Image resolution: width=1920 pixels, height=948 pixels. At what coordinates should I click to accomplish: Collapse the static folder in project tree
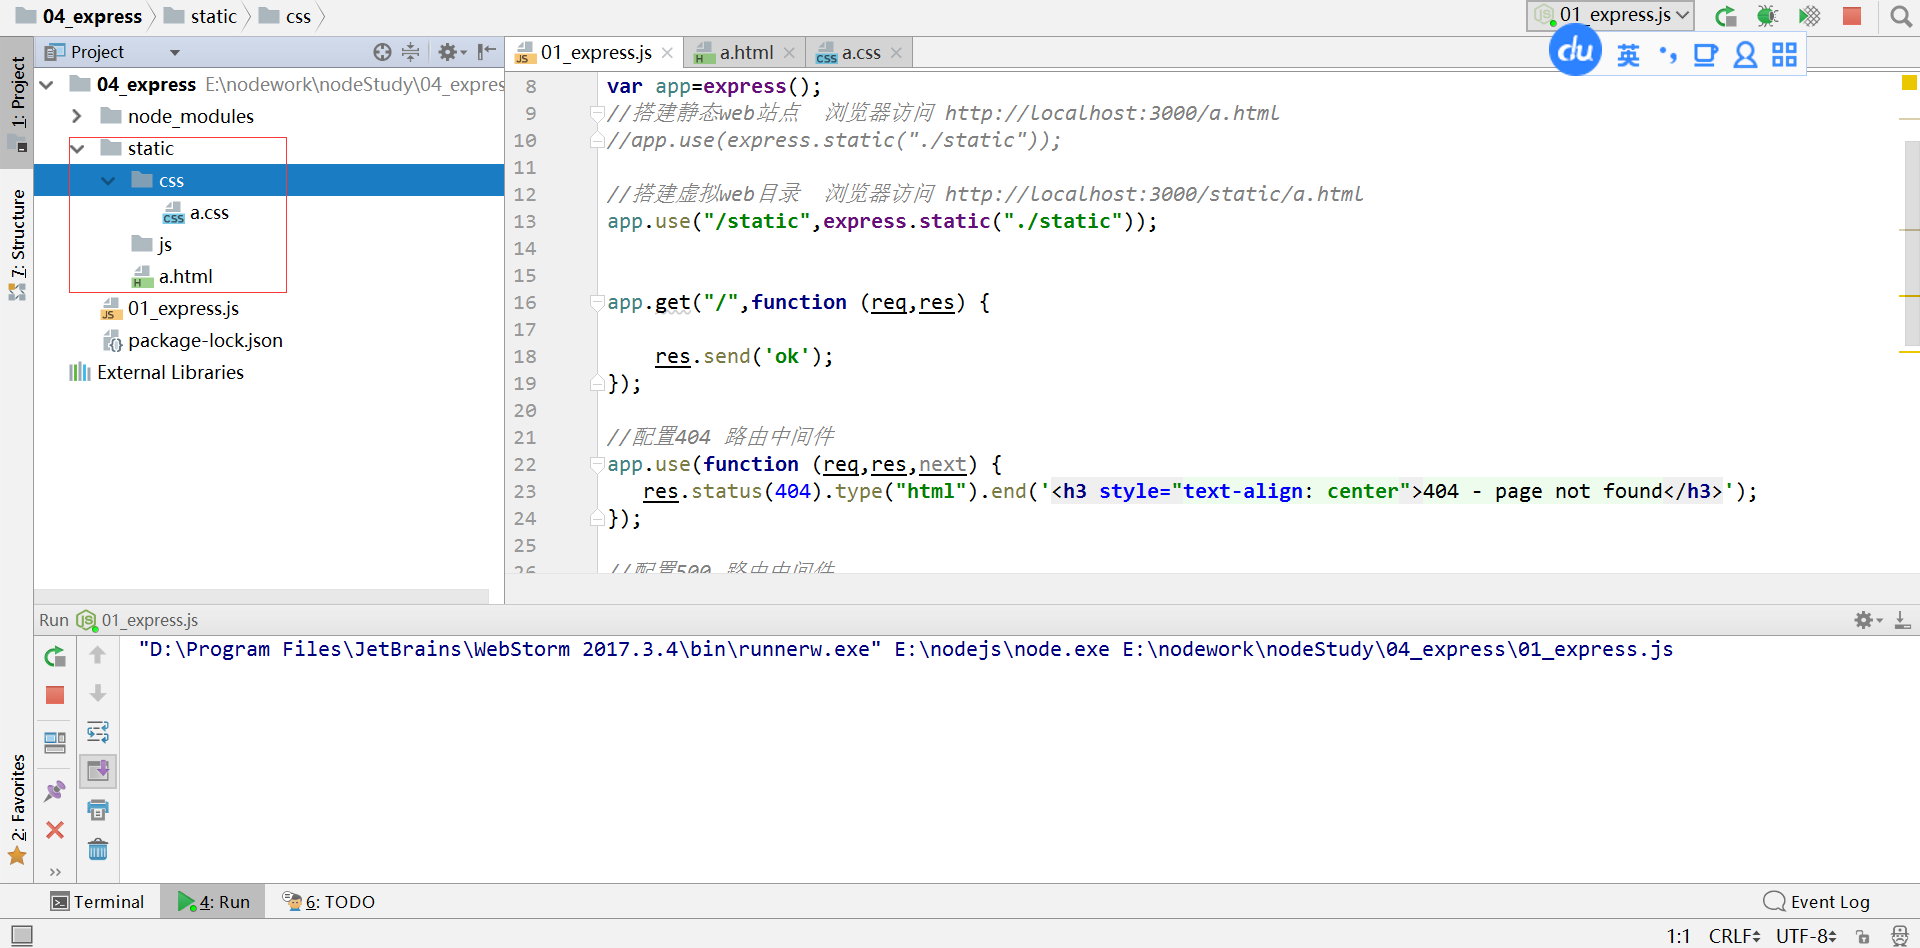[77, 149]
